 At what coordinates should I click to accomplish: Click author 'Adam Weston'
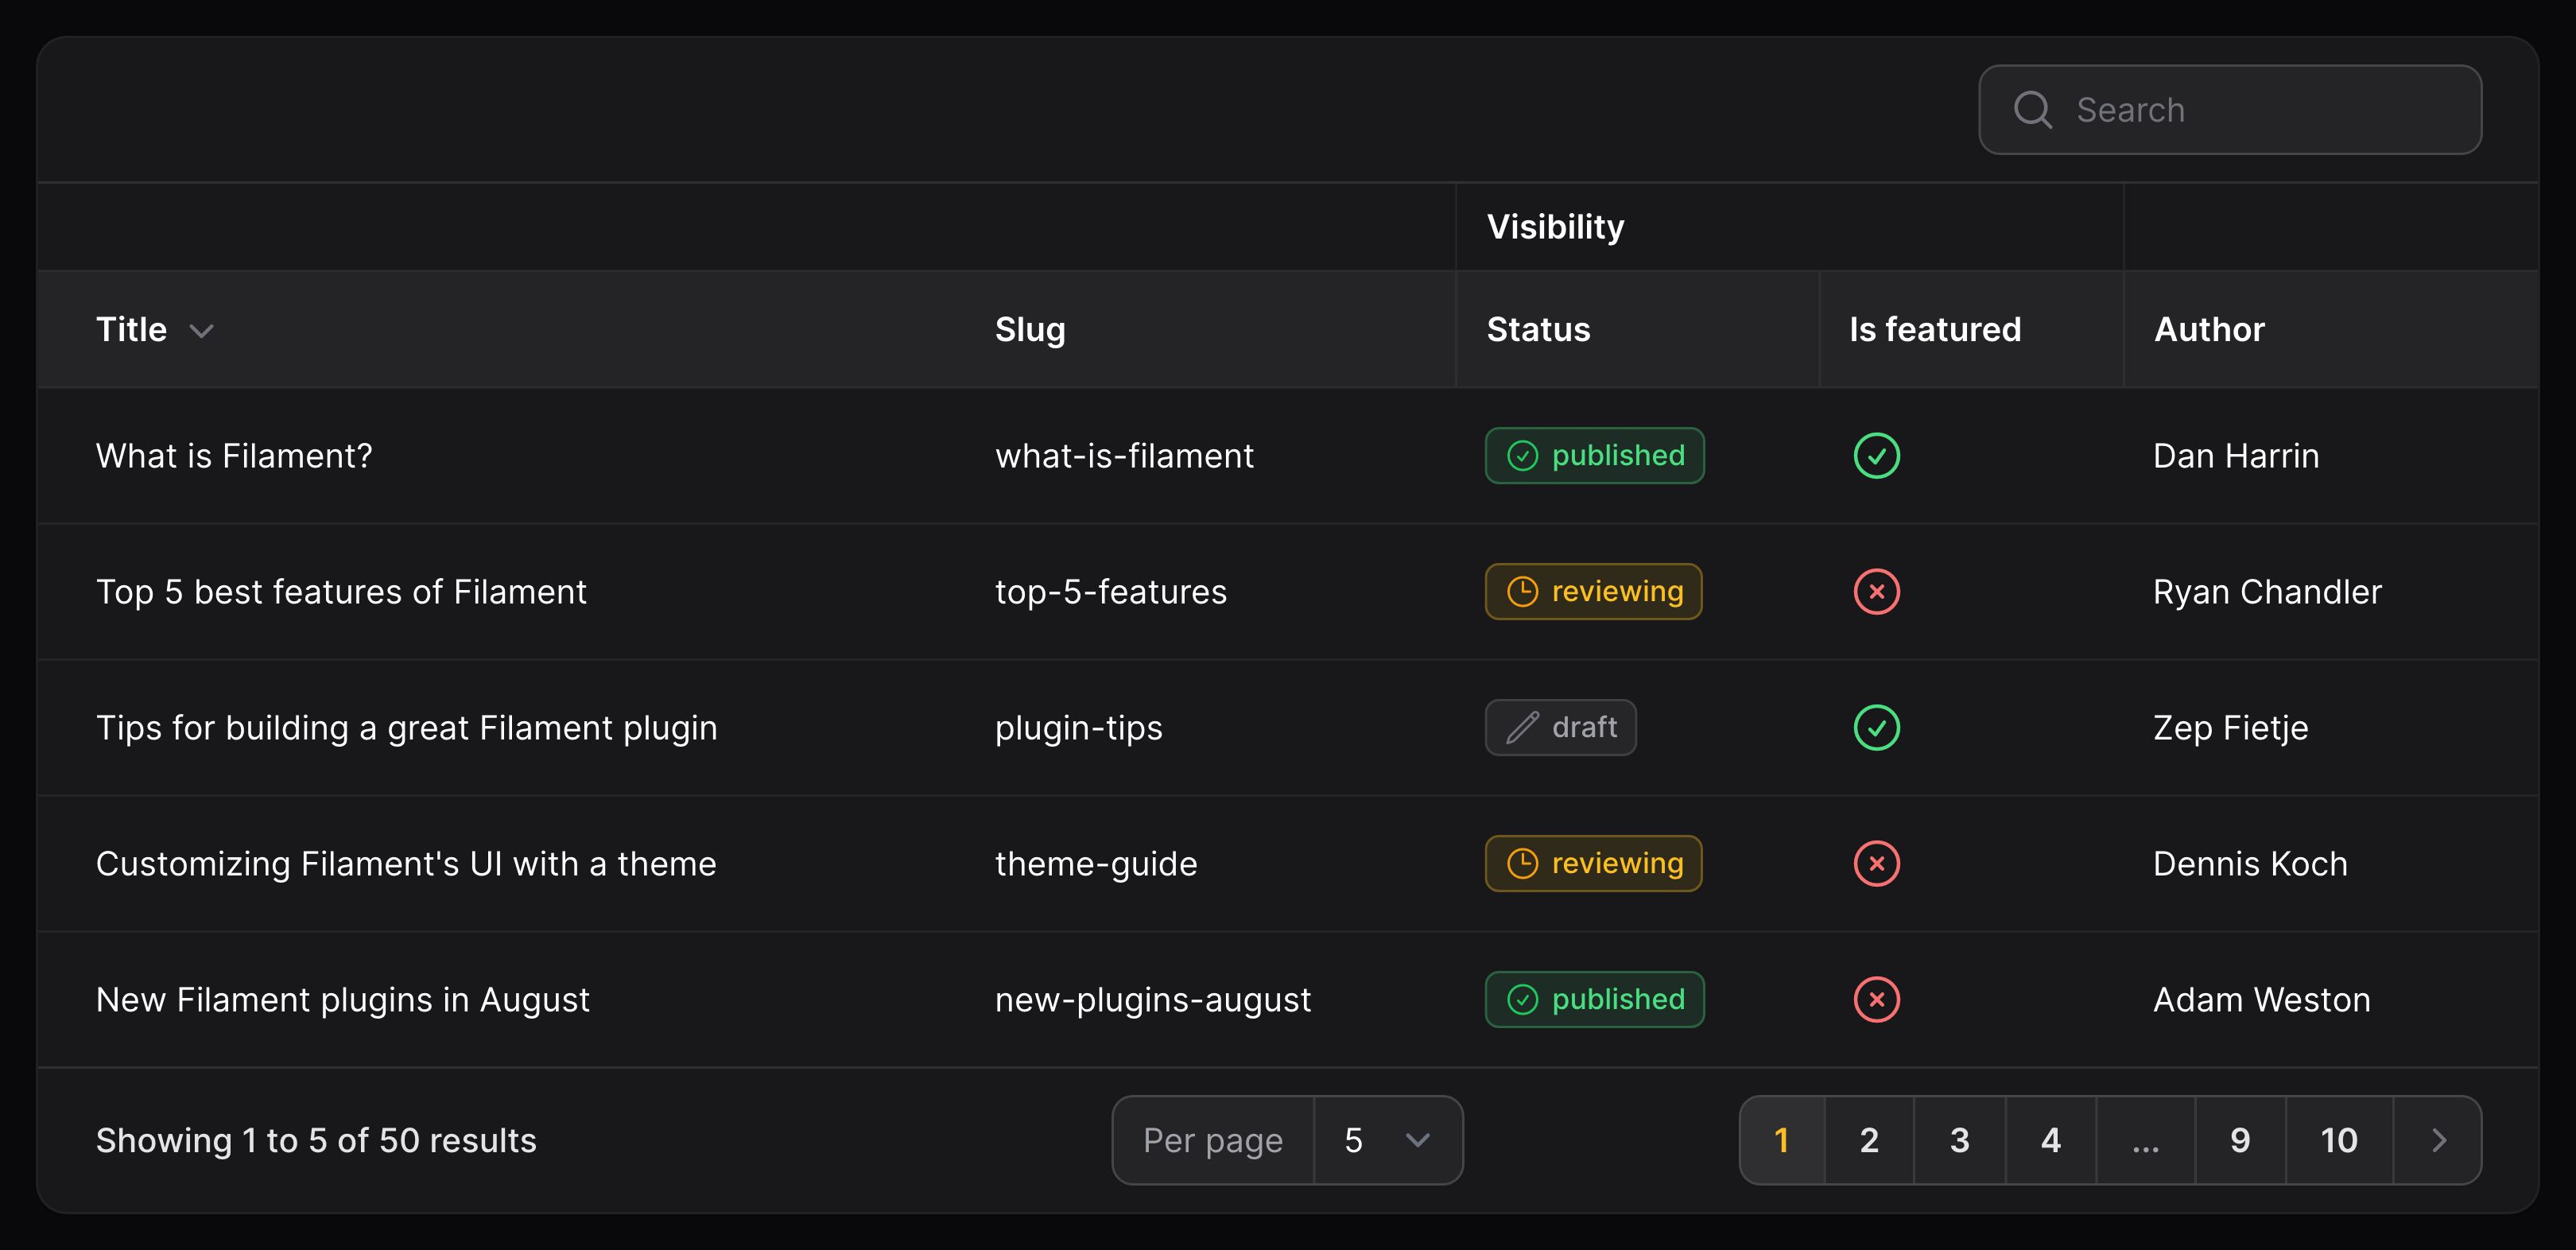[2262, 1000]
